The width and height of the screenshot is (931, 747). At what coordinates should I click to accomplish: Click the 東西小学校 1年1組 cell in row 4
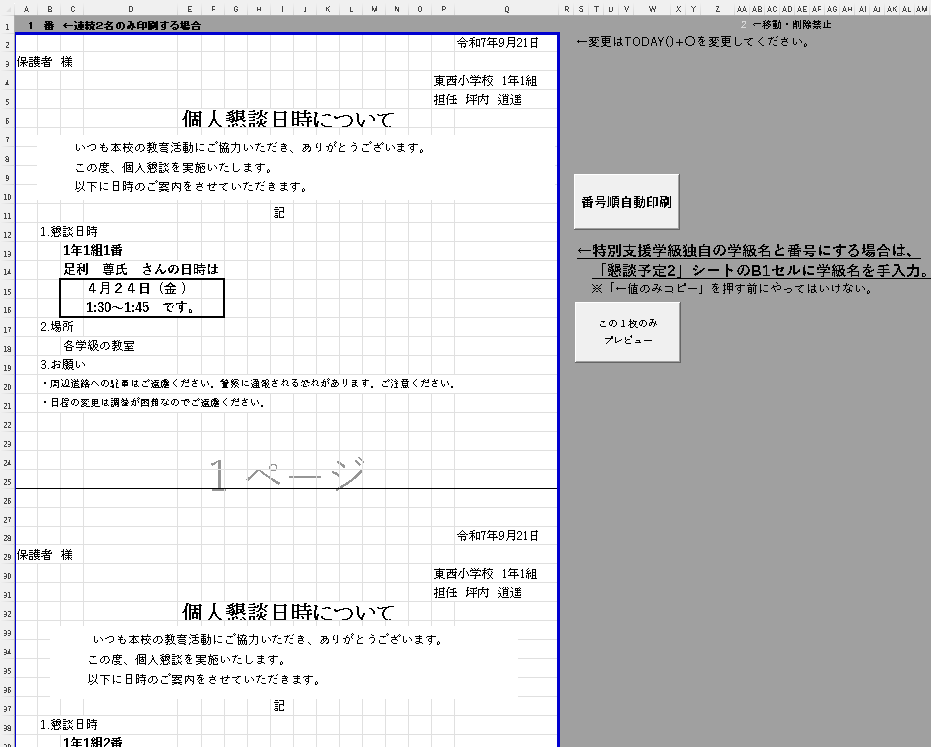pyautogui.click(x=484, y=81)
